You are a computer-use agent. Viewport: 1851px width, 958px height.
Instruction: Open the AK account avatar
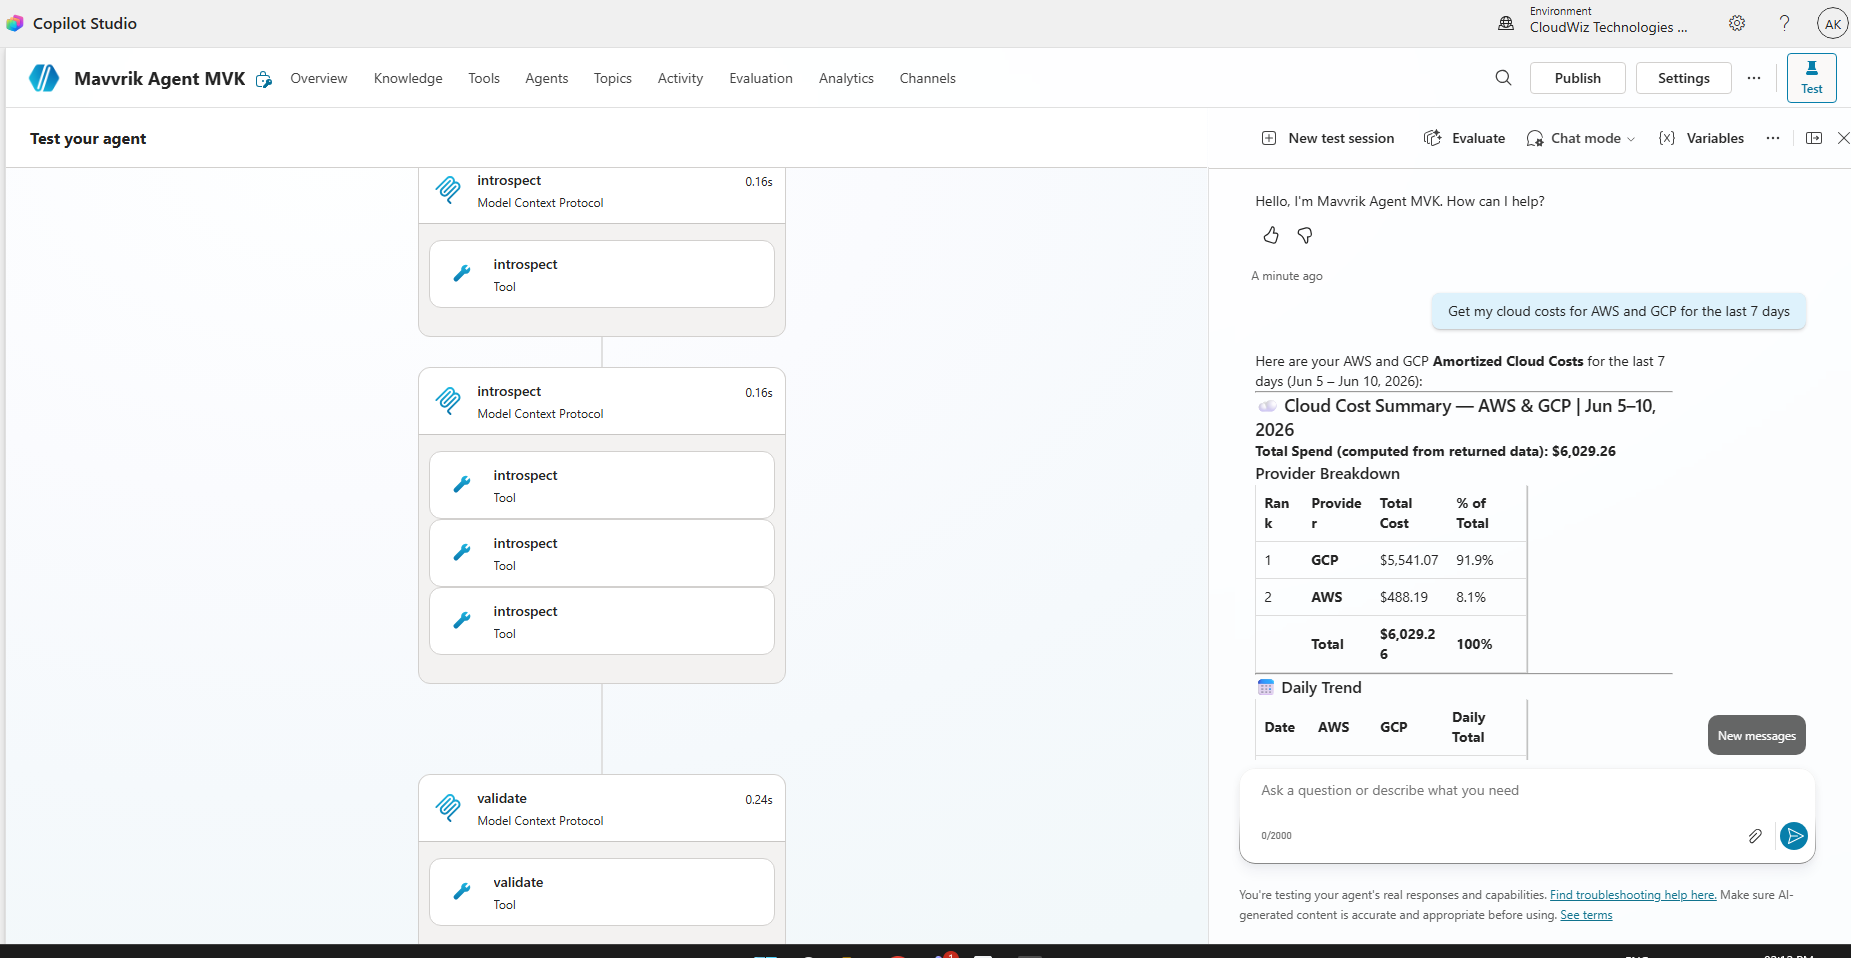(1833, 23)
